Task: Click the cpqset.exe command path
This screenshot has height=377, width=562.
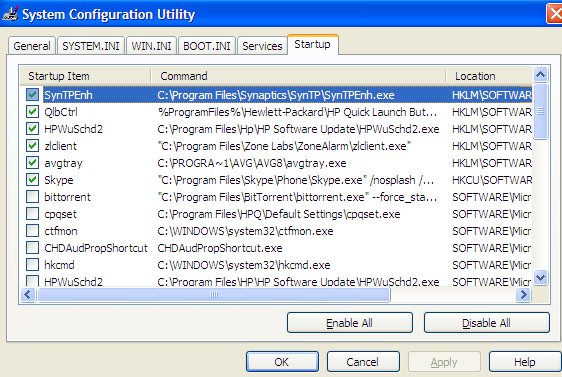Action: click(x=278, y=214)
